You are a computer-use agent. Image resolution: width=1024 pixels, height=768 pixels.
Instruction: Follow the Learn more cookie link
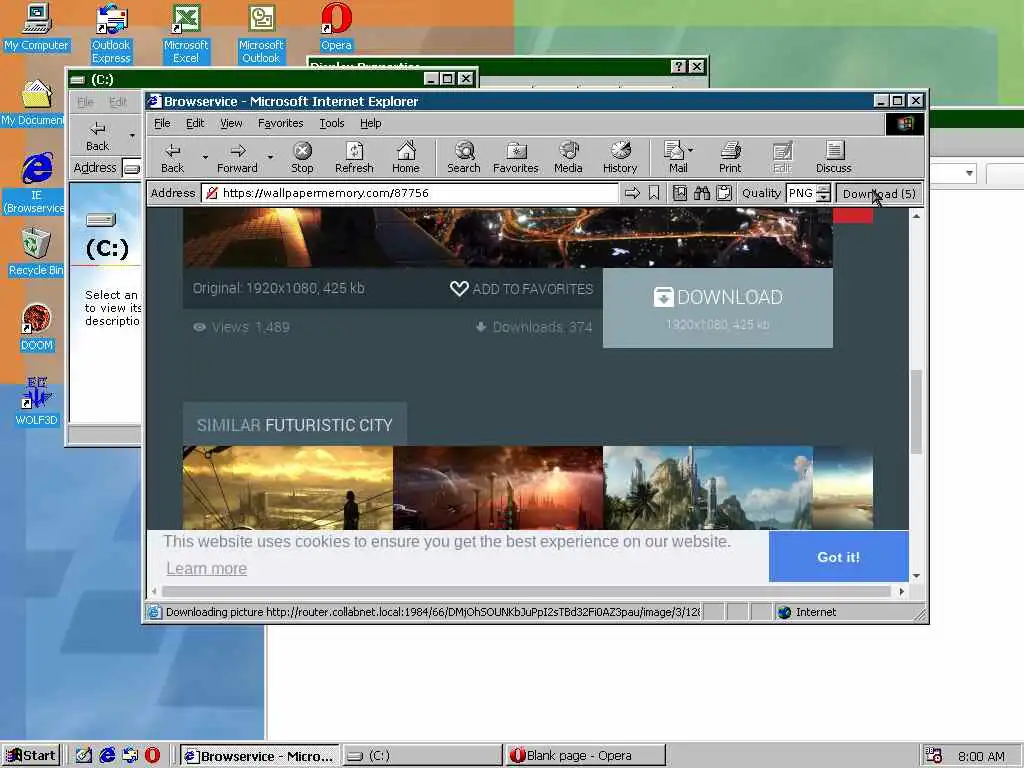(x=206, y=568)
